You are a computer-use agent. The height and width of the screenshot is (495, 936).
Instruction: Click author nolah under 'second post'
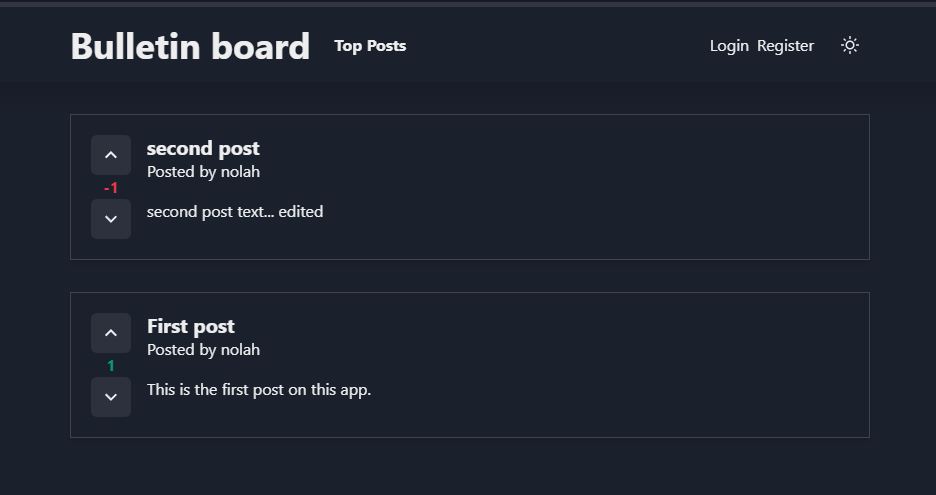pos(240,172)
